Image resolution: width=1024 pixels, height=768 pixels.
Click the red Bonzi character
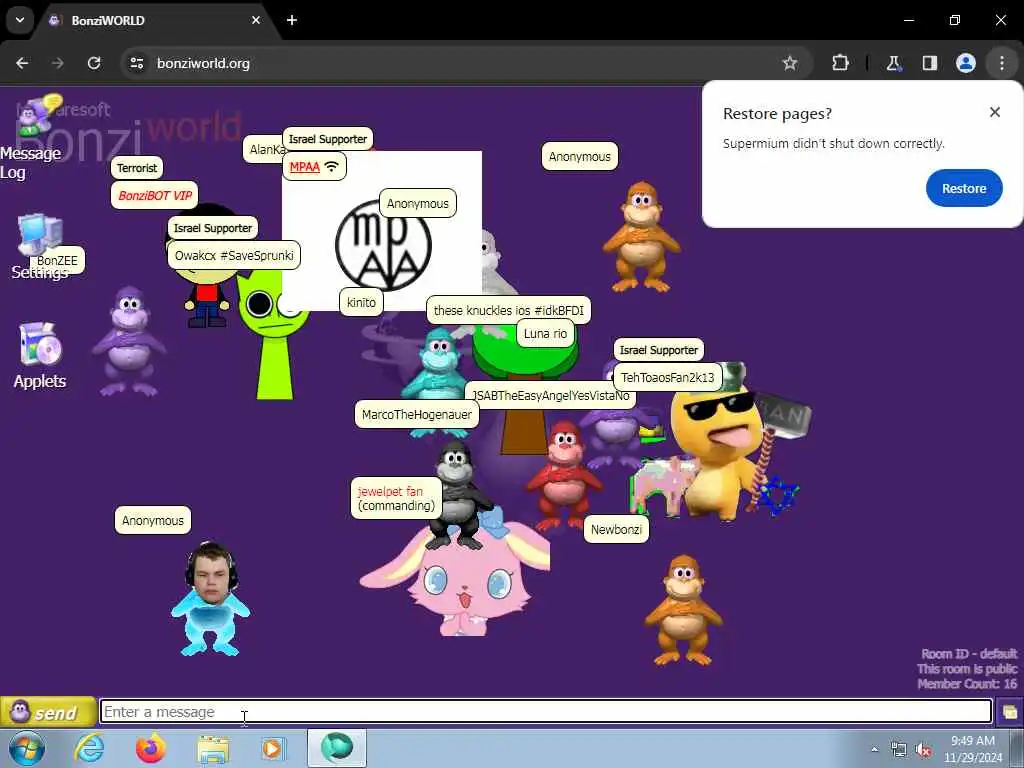[564, 476]
